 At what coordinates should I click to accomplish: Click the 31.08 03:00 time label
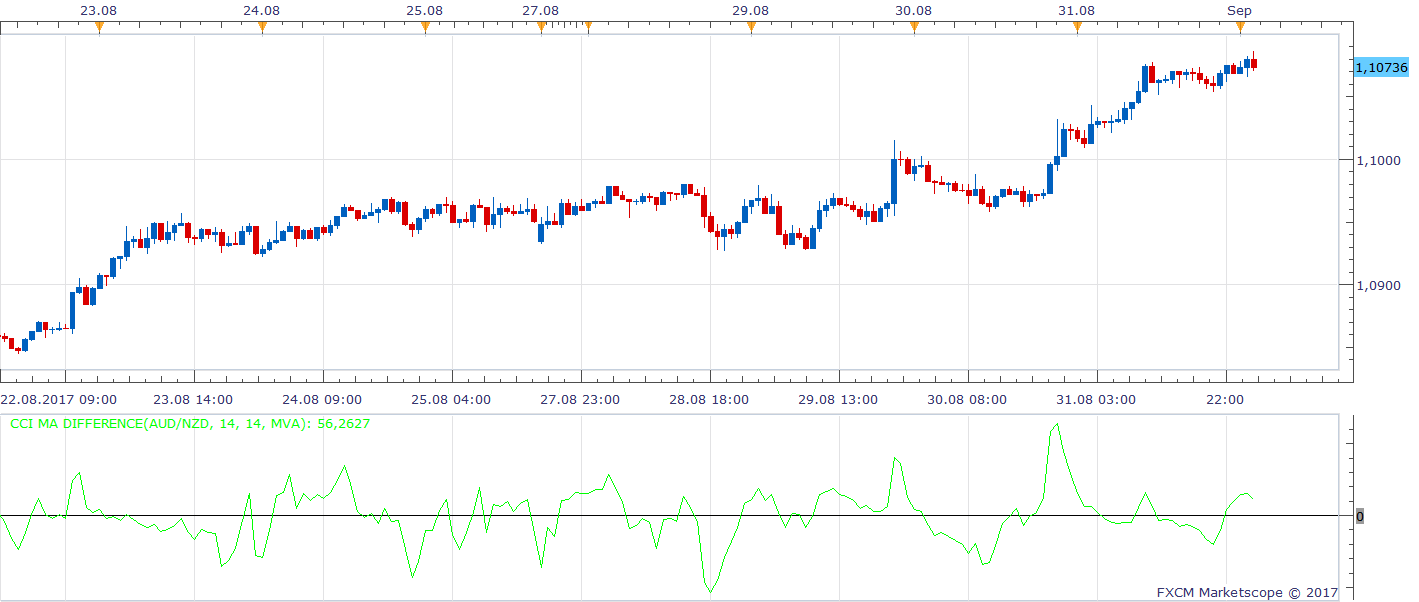1098,399
